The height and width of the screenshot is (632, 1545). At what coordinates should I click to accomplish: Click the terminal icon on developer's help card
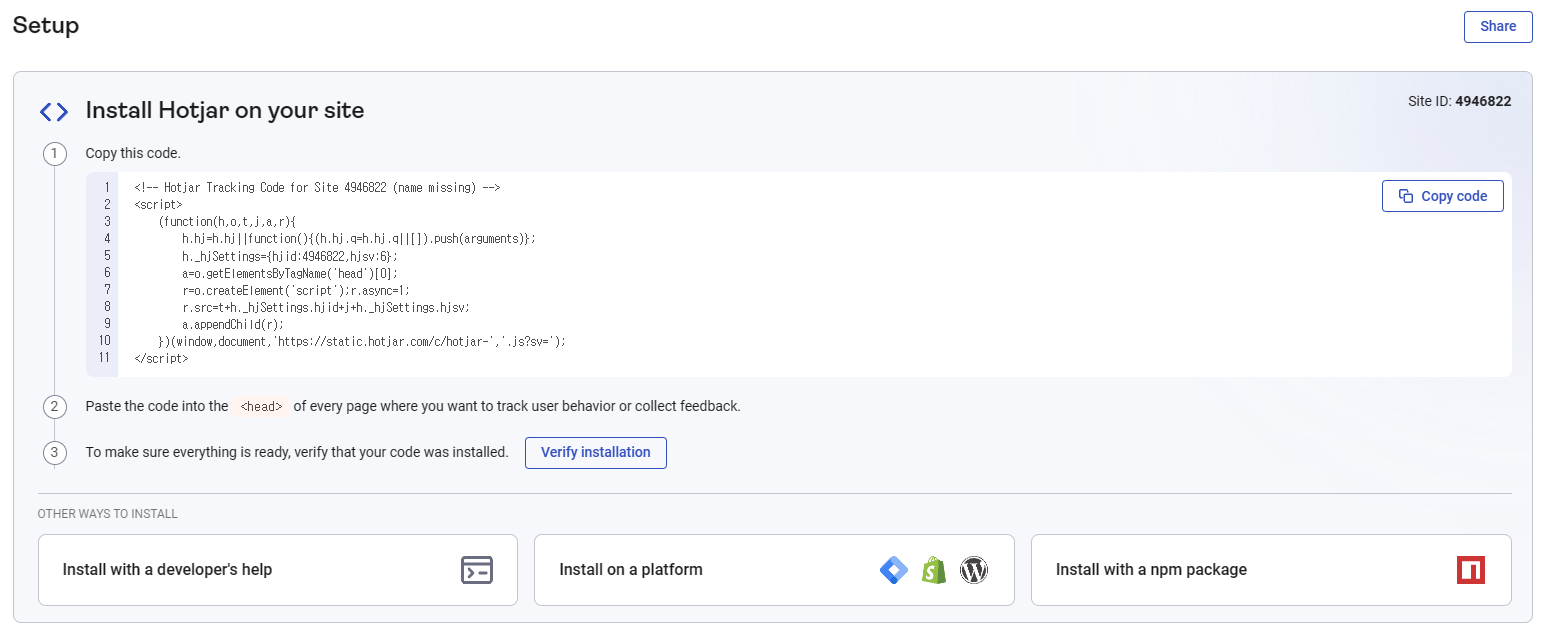[x=477, y=570]
